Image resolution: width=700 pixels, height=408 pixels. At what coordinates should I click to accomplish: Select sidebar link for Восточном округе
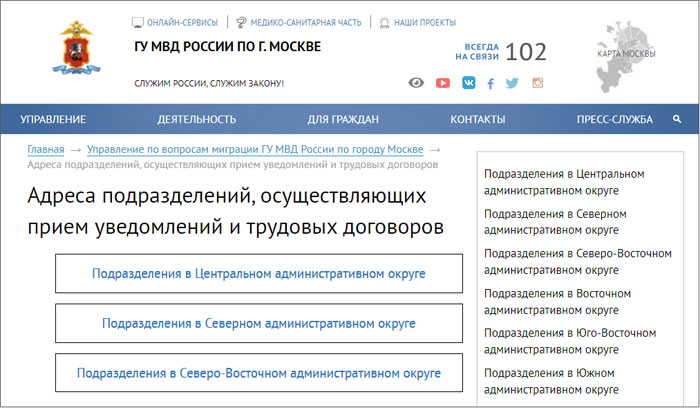click(558, 302)
